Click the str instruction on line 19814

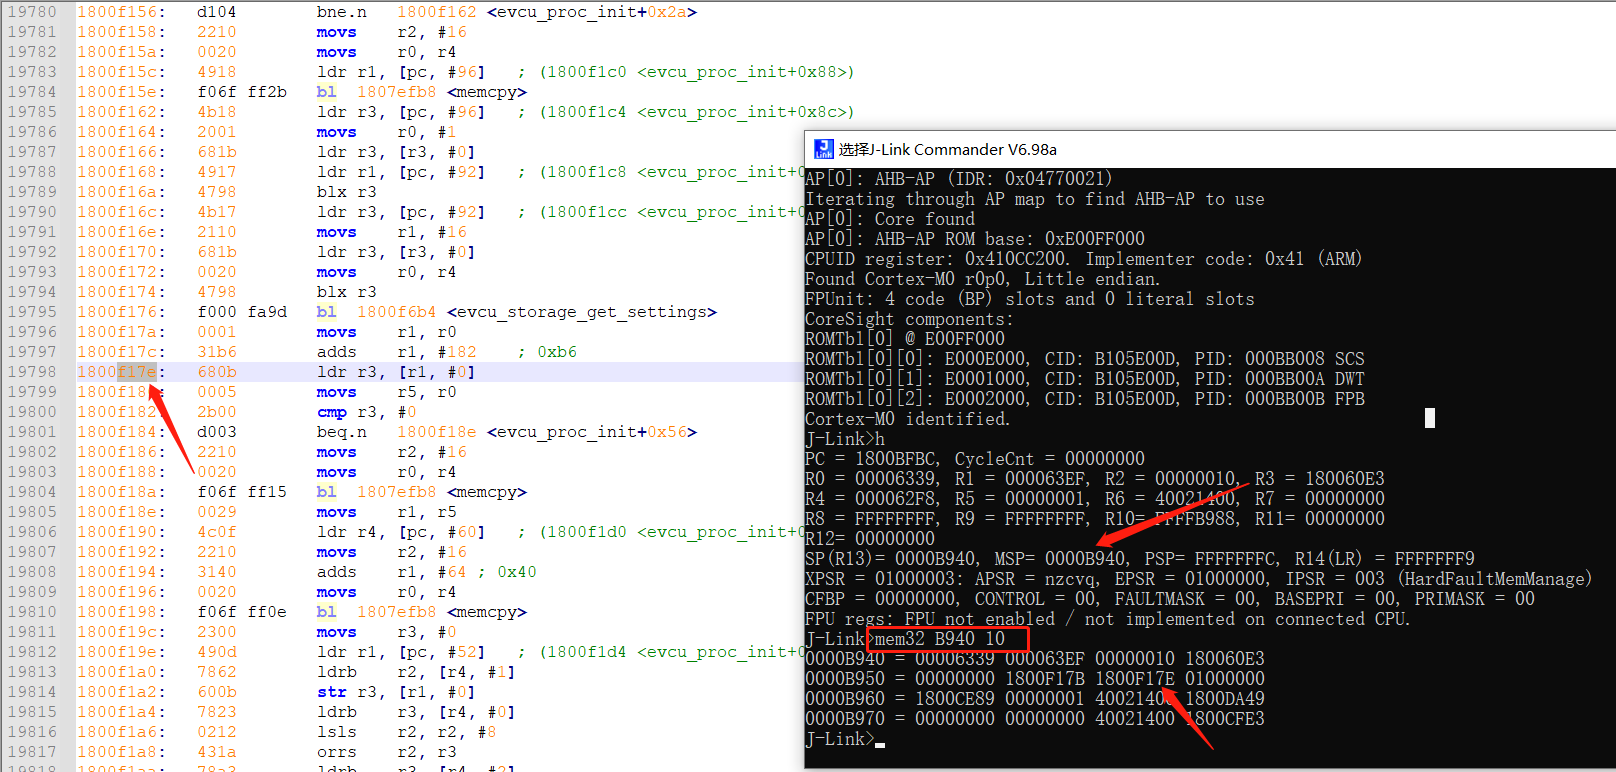pyautogui.click(x=331, y=692)
